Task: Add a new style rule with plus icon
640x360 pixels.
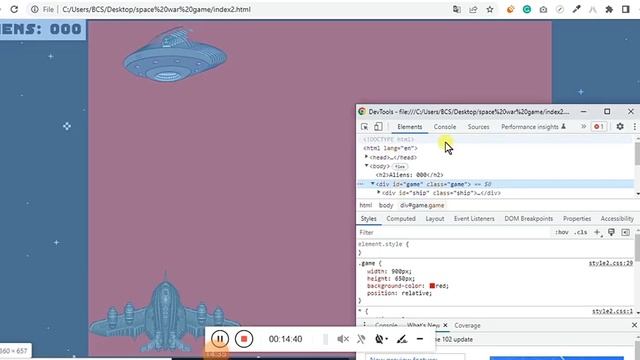Action: (x=597, y=232)
